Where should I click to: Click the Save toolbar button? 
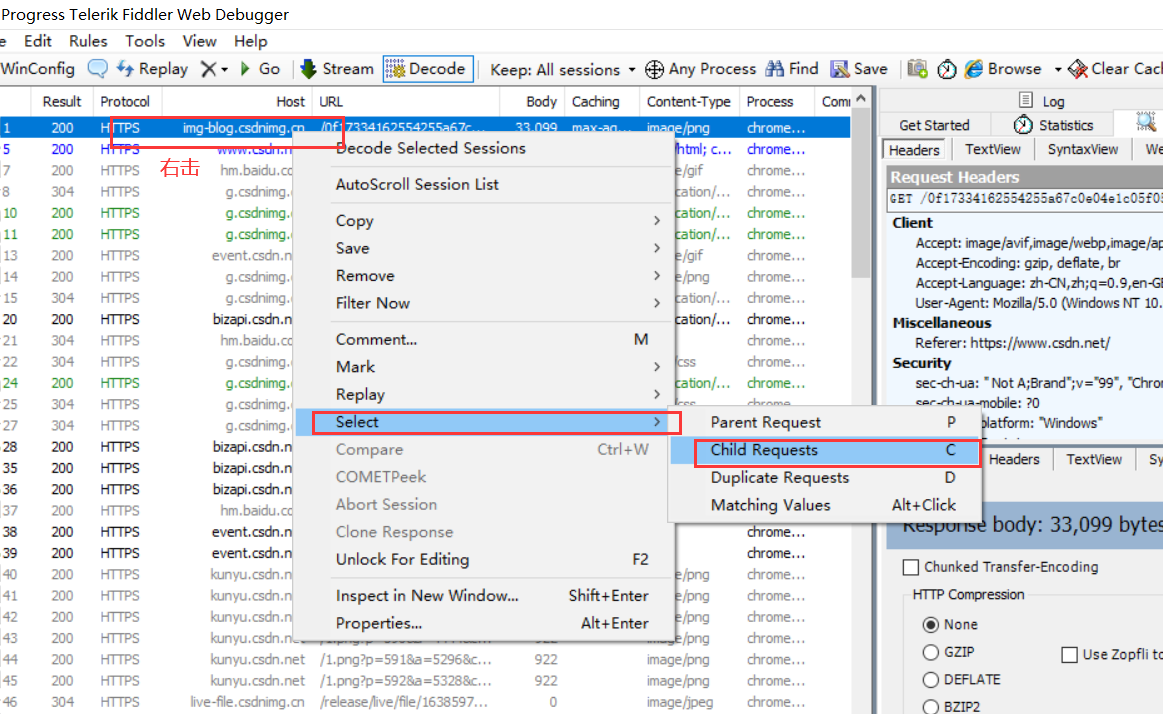click(859, 69)
